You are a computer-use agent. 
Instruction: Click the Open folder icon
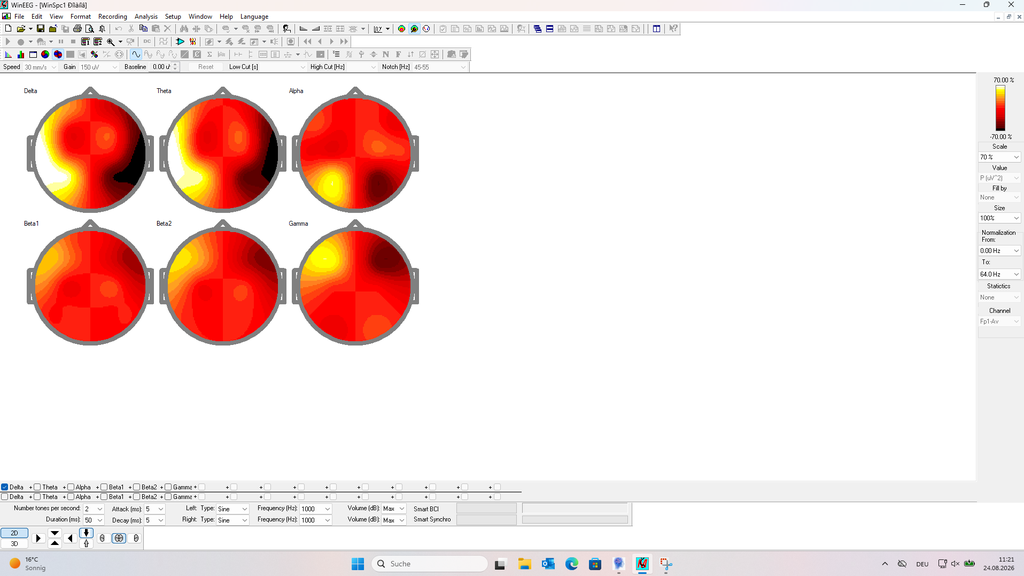[21, 29]
